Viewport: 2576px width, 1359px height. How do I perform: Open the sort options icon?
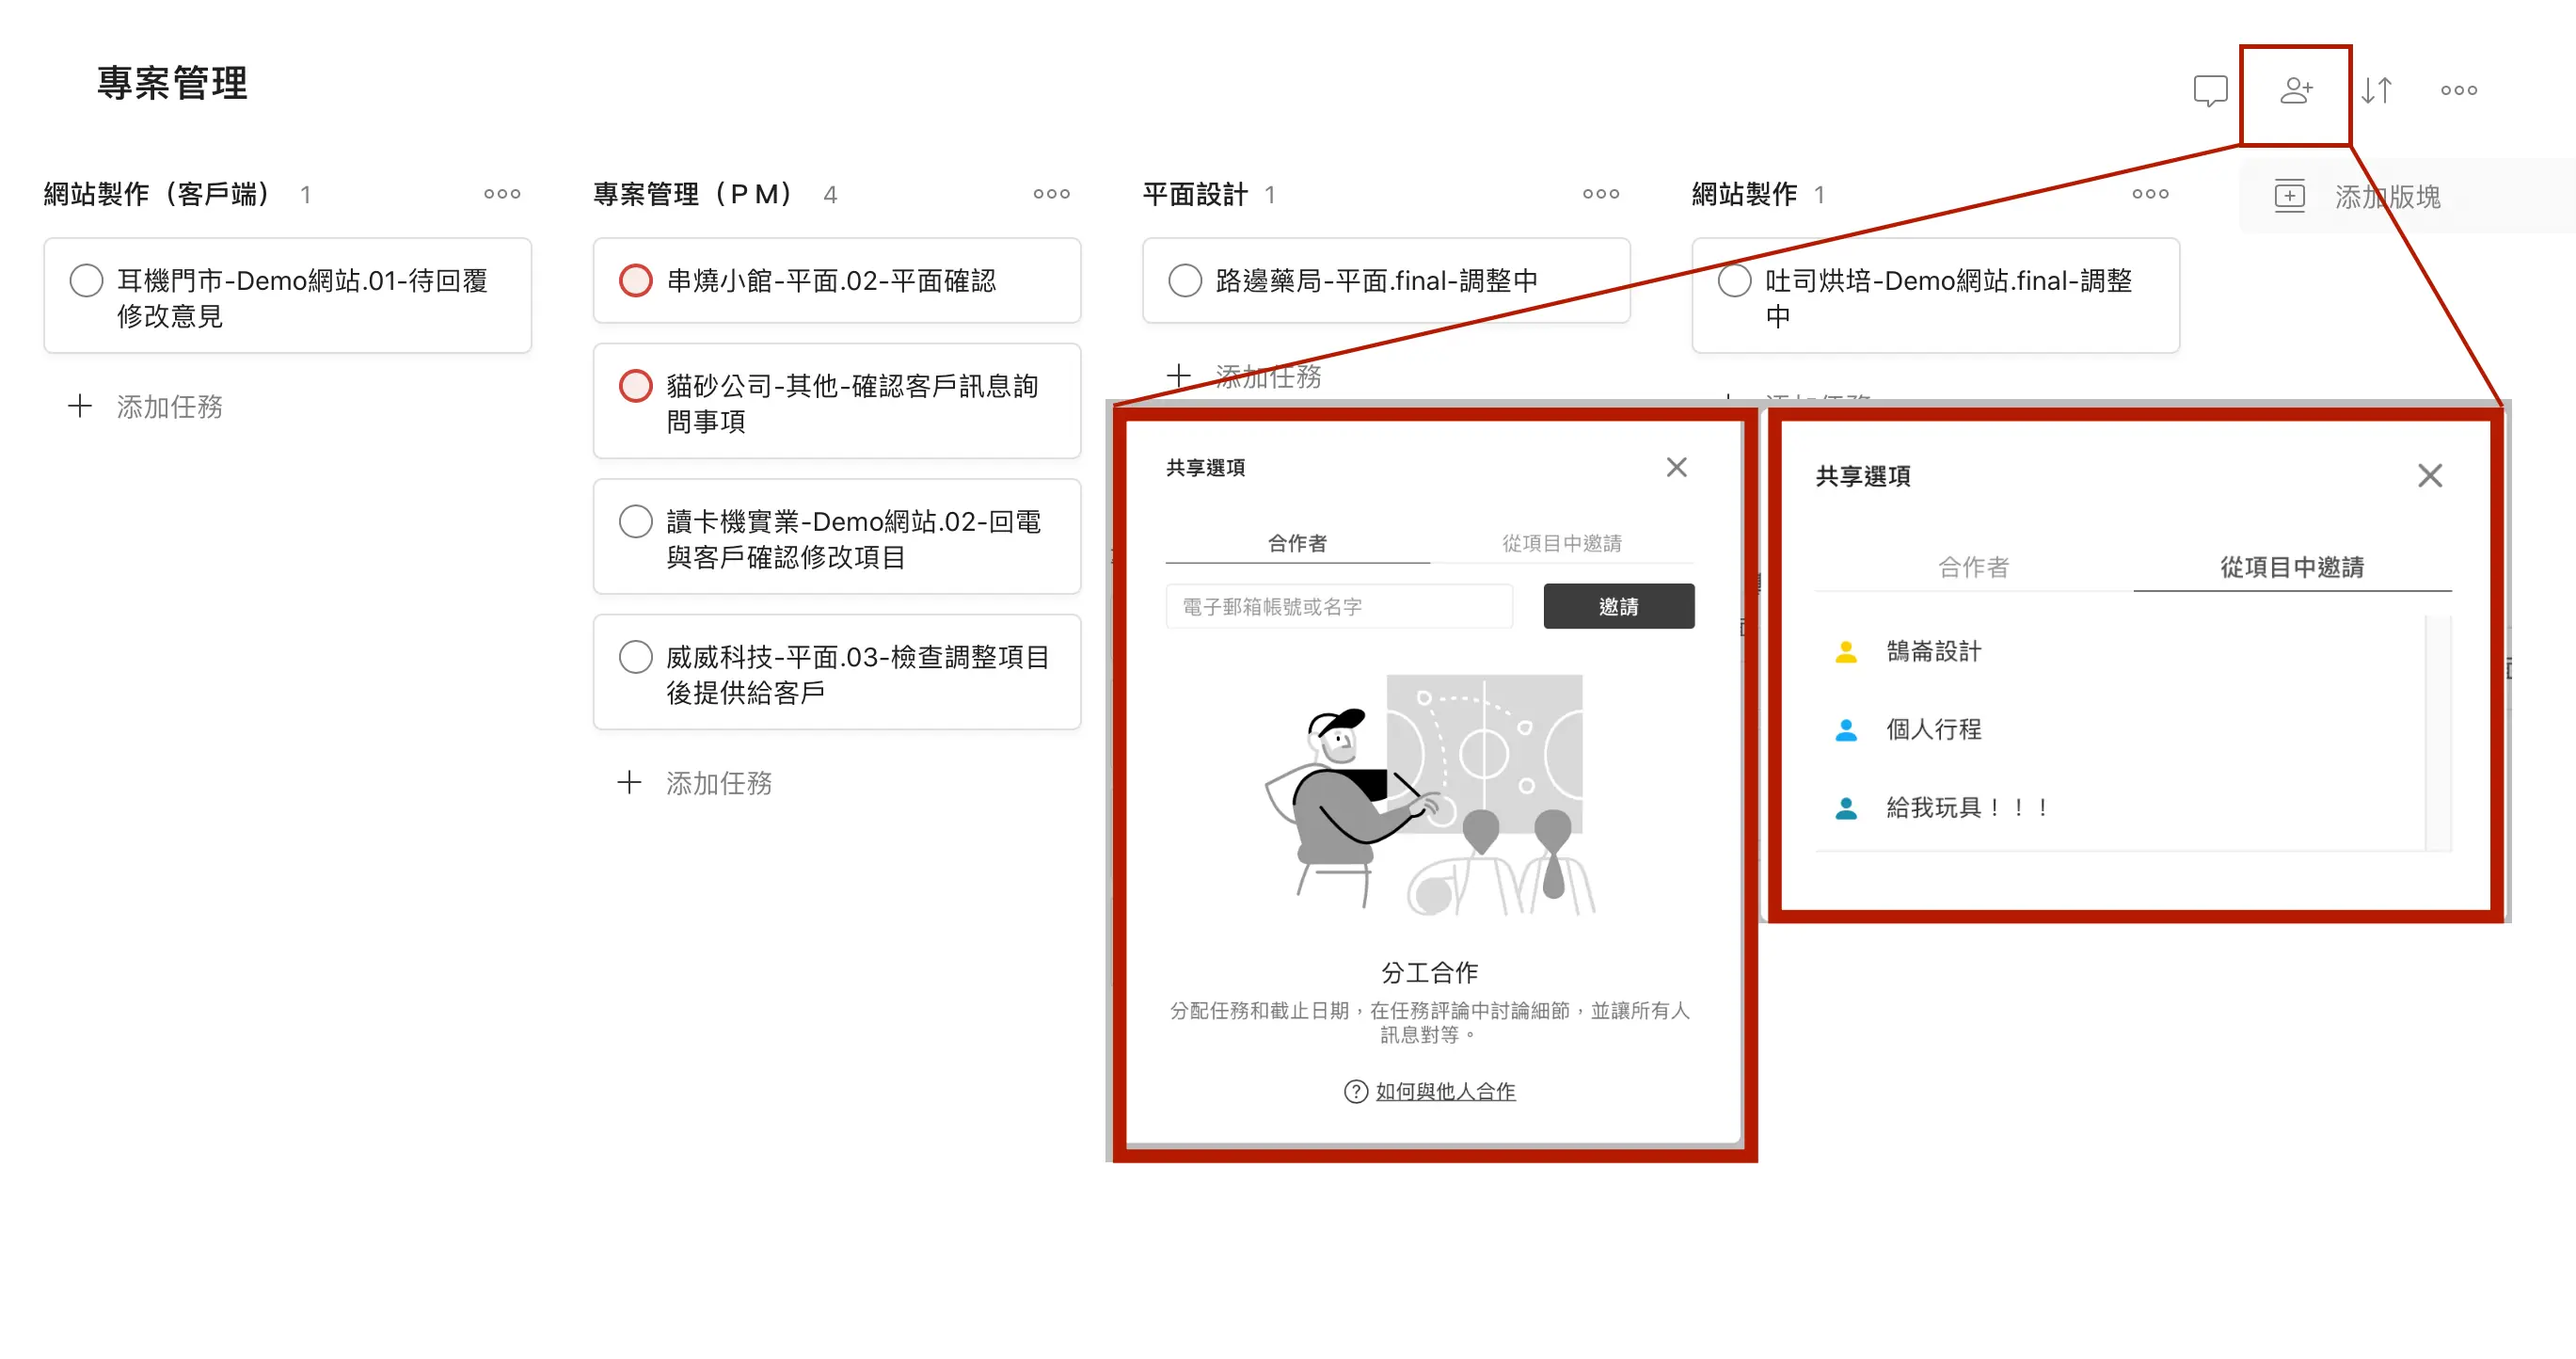click(2377, 91)
